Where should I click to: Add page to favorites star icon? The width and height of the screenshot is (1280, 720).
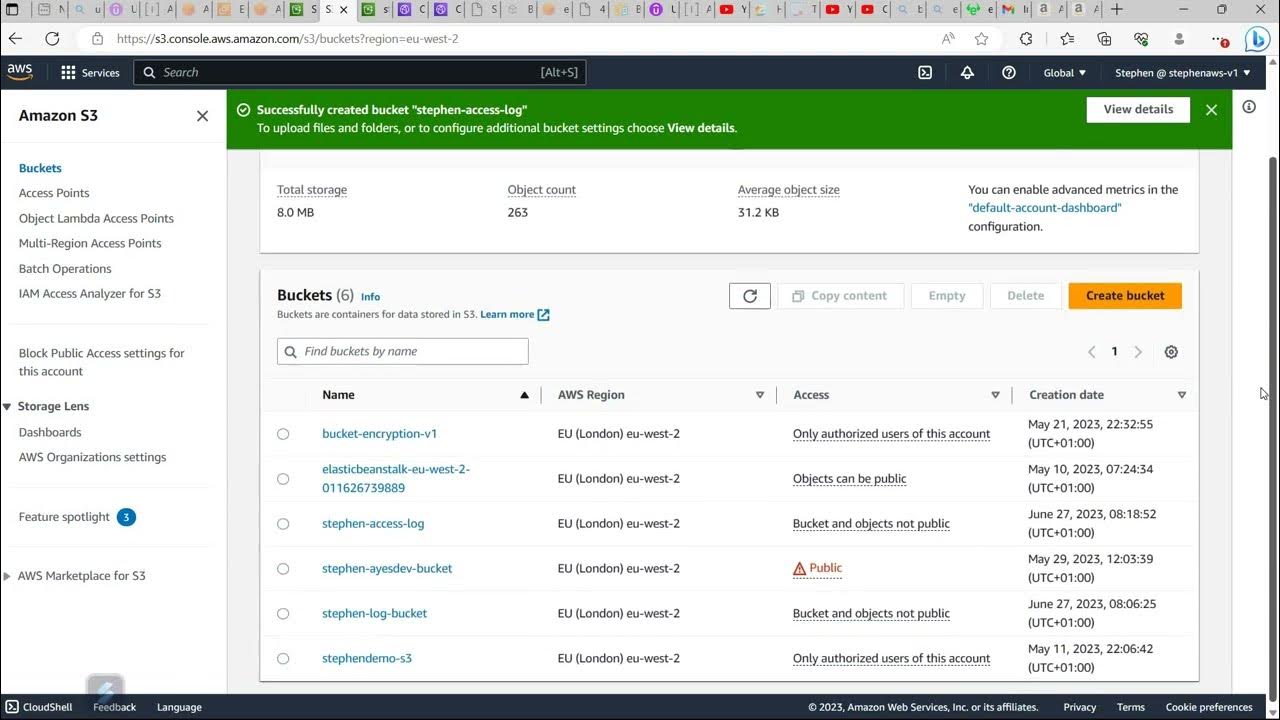981,39
